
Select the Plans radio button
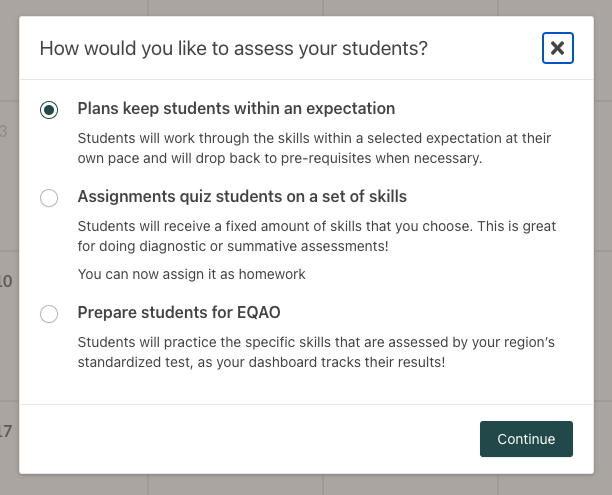coord(49,109)
